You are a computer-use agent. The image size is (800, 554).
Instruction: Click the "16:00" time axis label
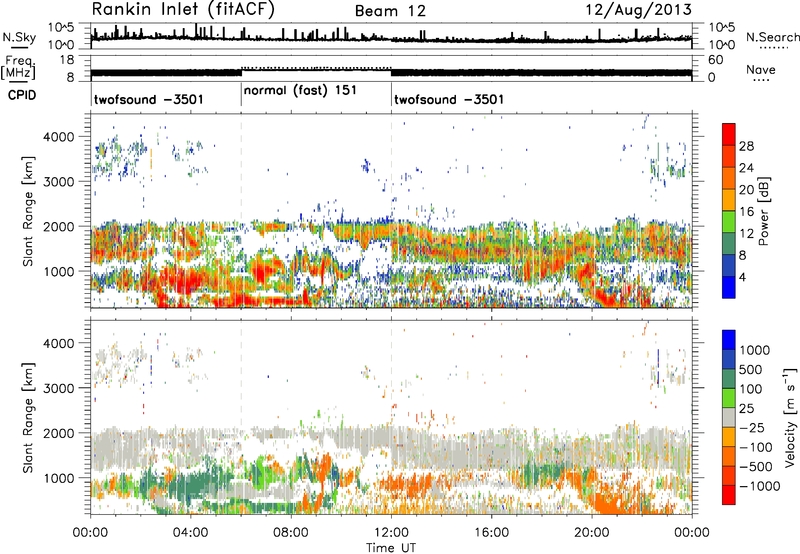[x=491, y=533]
